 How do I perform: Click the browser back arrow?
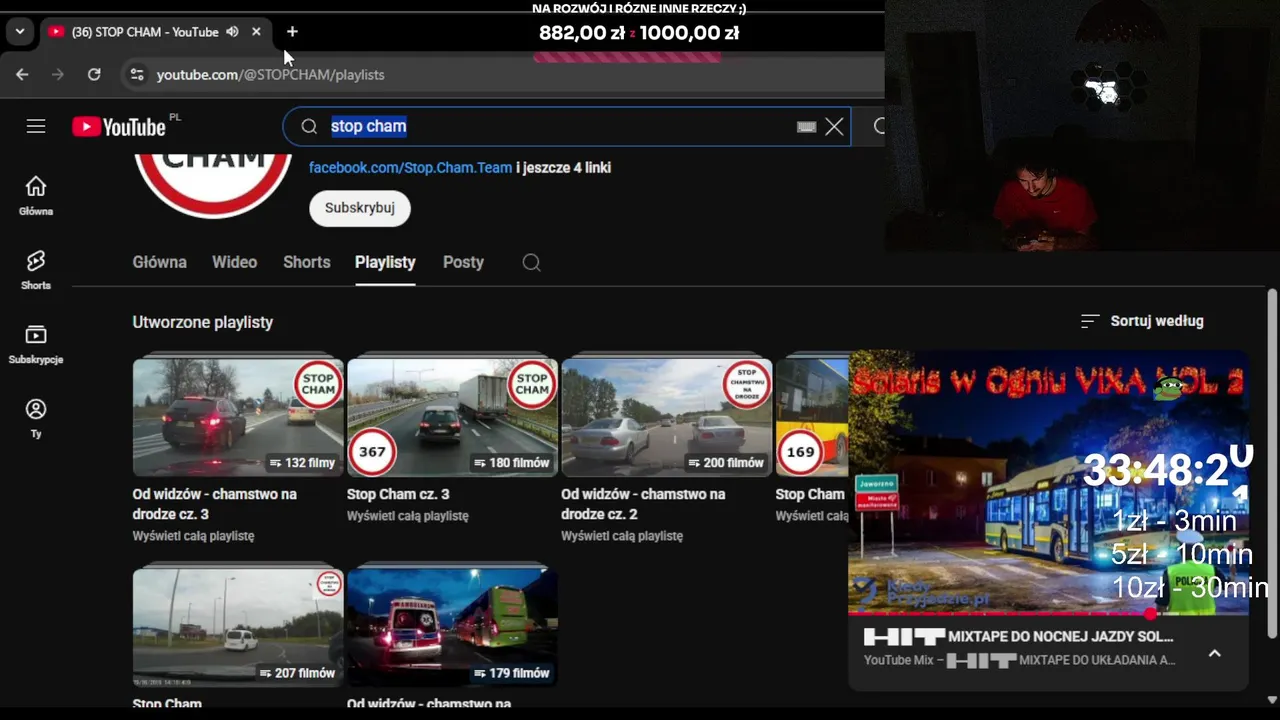point(22,74)
